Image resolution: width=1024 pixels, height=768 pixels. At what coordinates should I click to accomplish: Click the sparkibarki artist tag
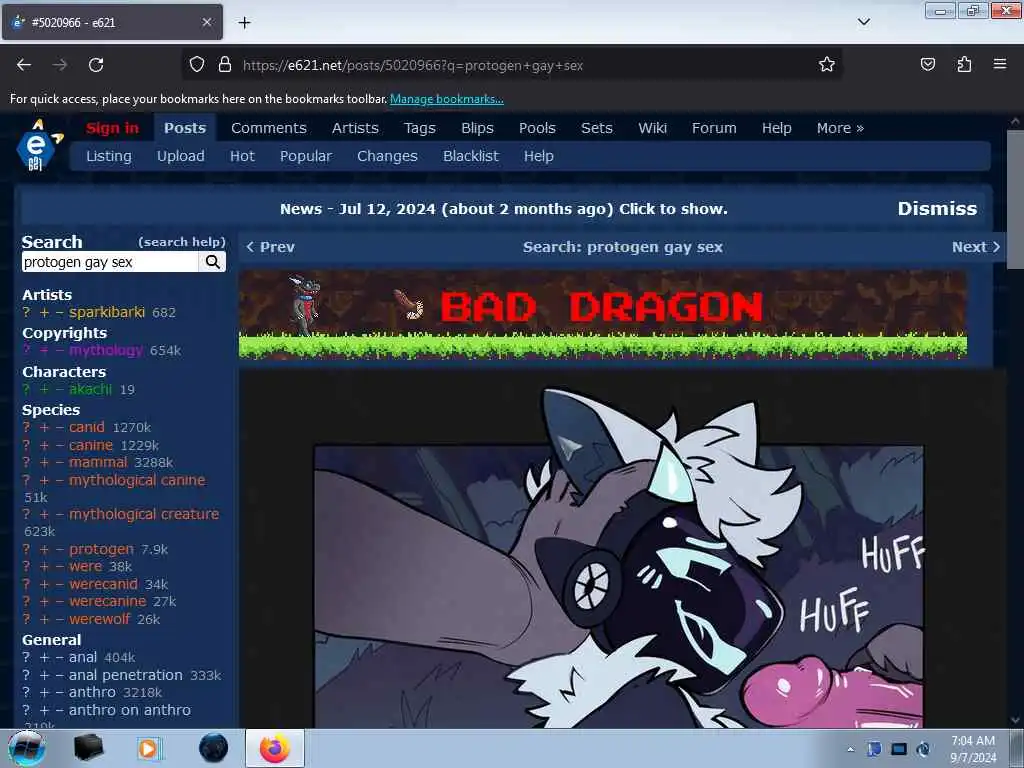click(x=107, y=312)
